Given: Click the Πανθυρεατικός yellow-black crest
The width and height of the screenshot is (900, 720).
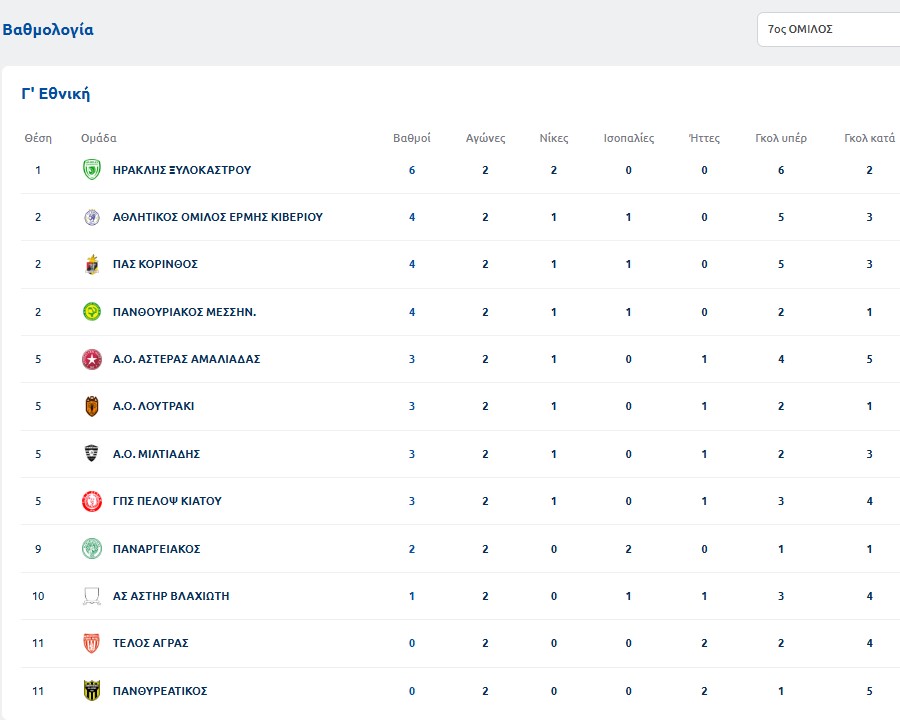Looking at the screenshot, I should (92, 691).
